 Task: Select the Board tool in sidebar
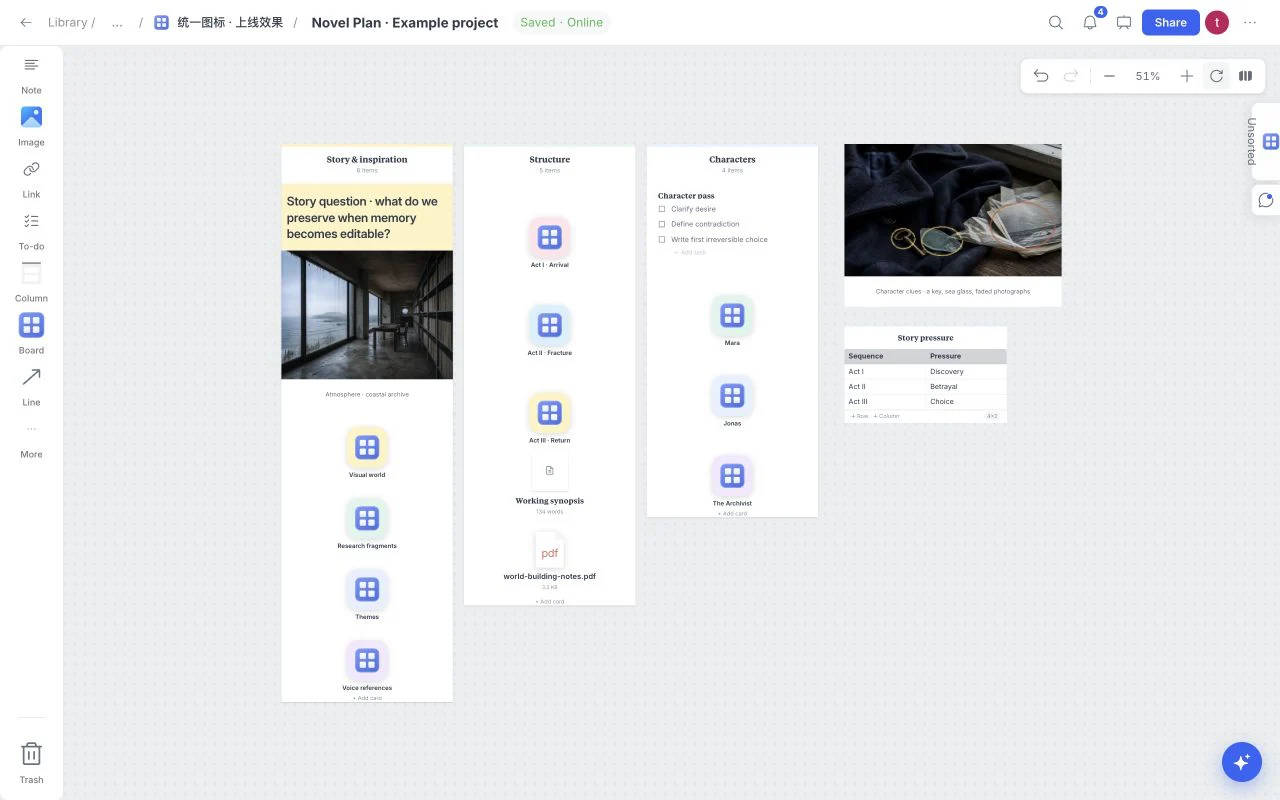click(31, 335)
